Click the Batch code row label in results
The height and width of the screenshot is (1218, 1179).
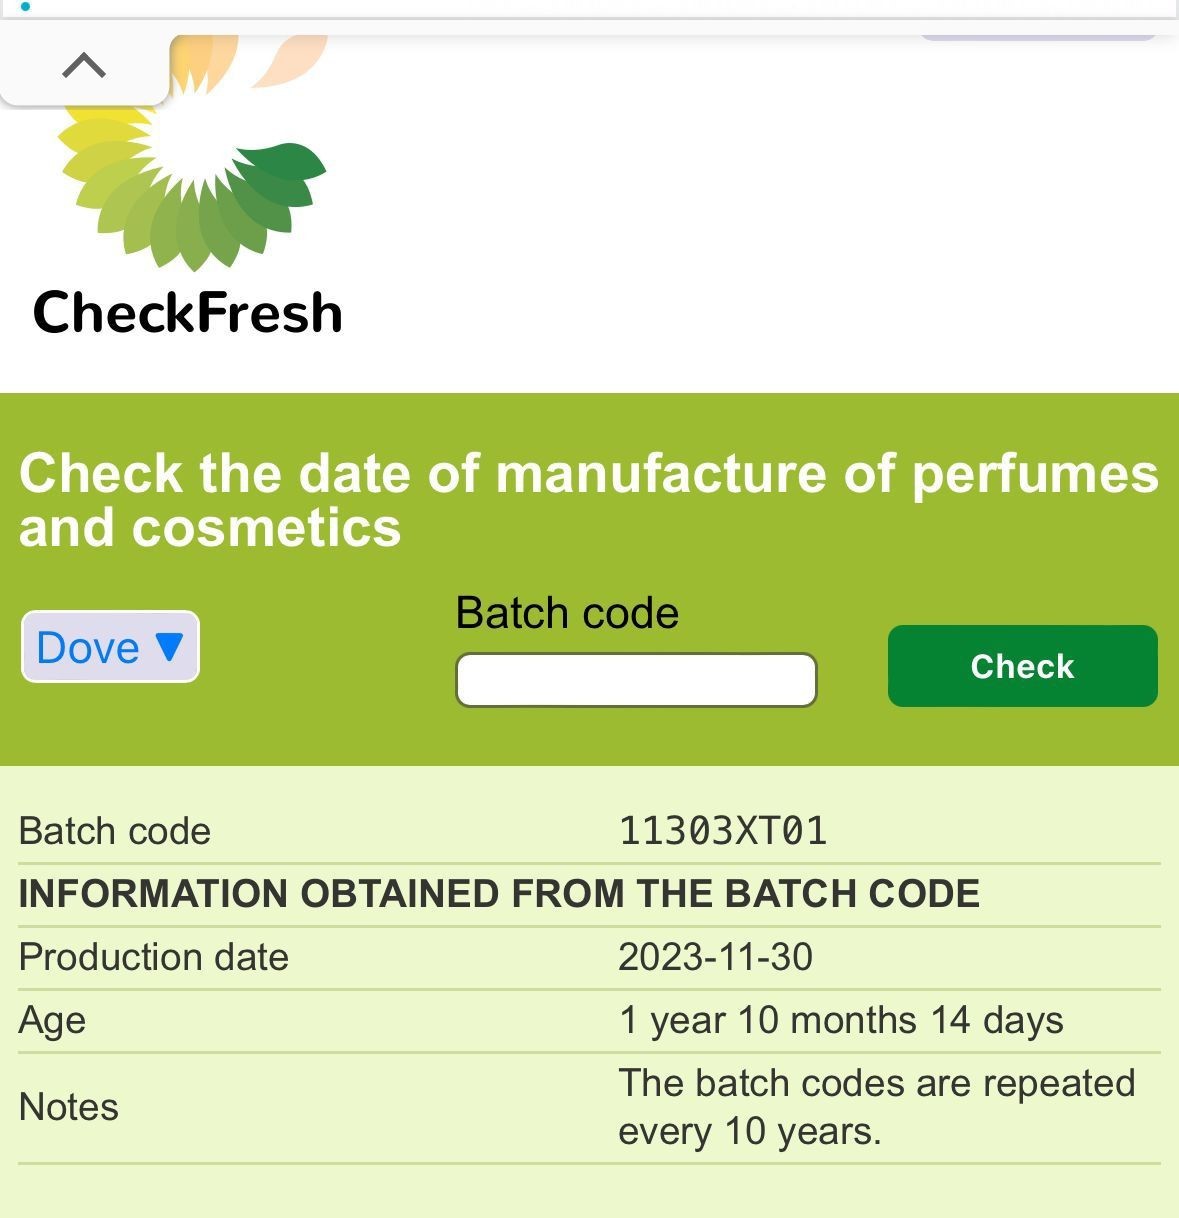[115, 831]
